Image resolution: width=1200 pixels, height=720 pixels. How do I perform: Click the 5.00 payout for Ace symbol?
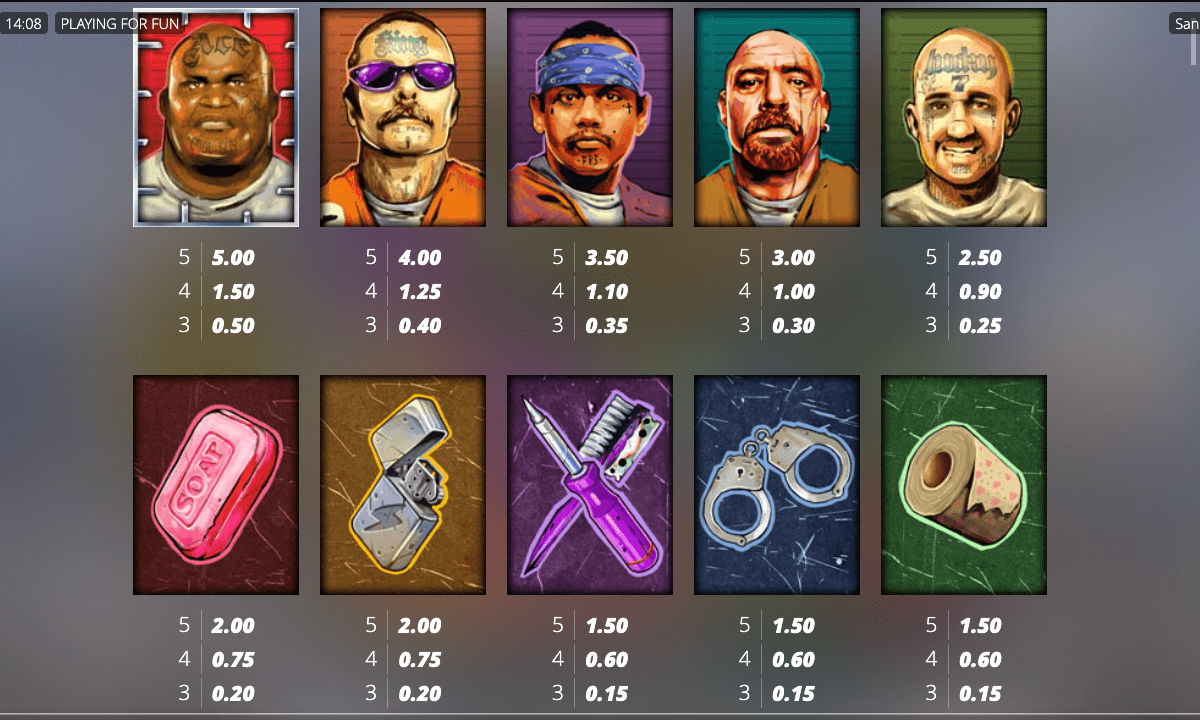233,258
